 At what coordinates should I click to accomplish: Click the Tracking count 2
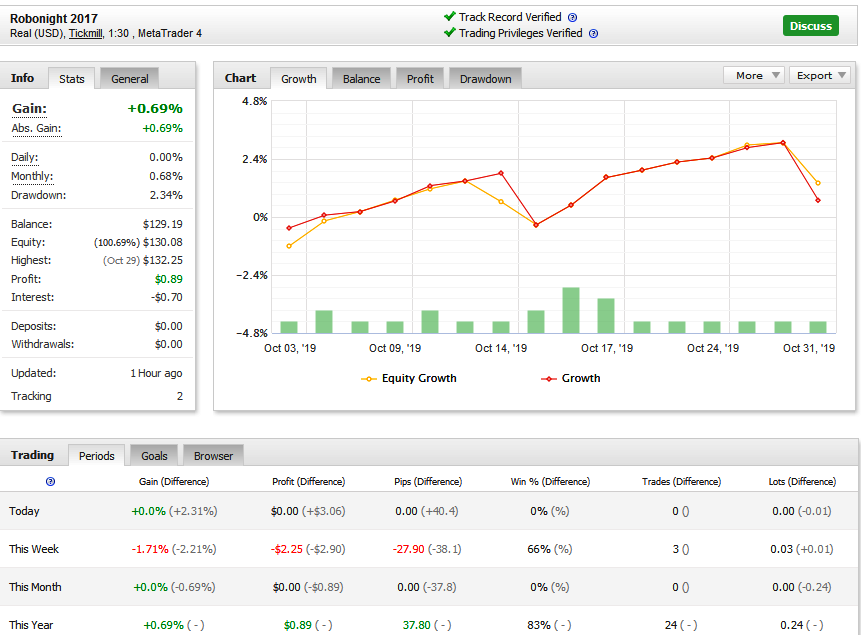tap(180, 396)
